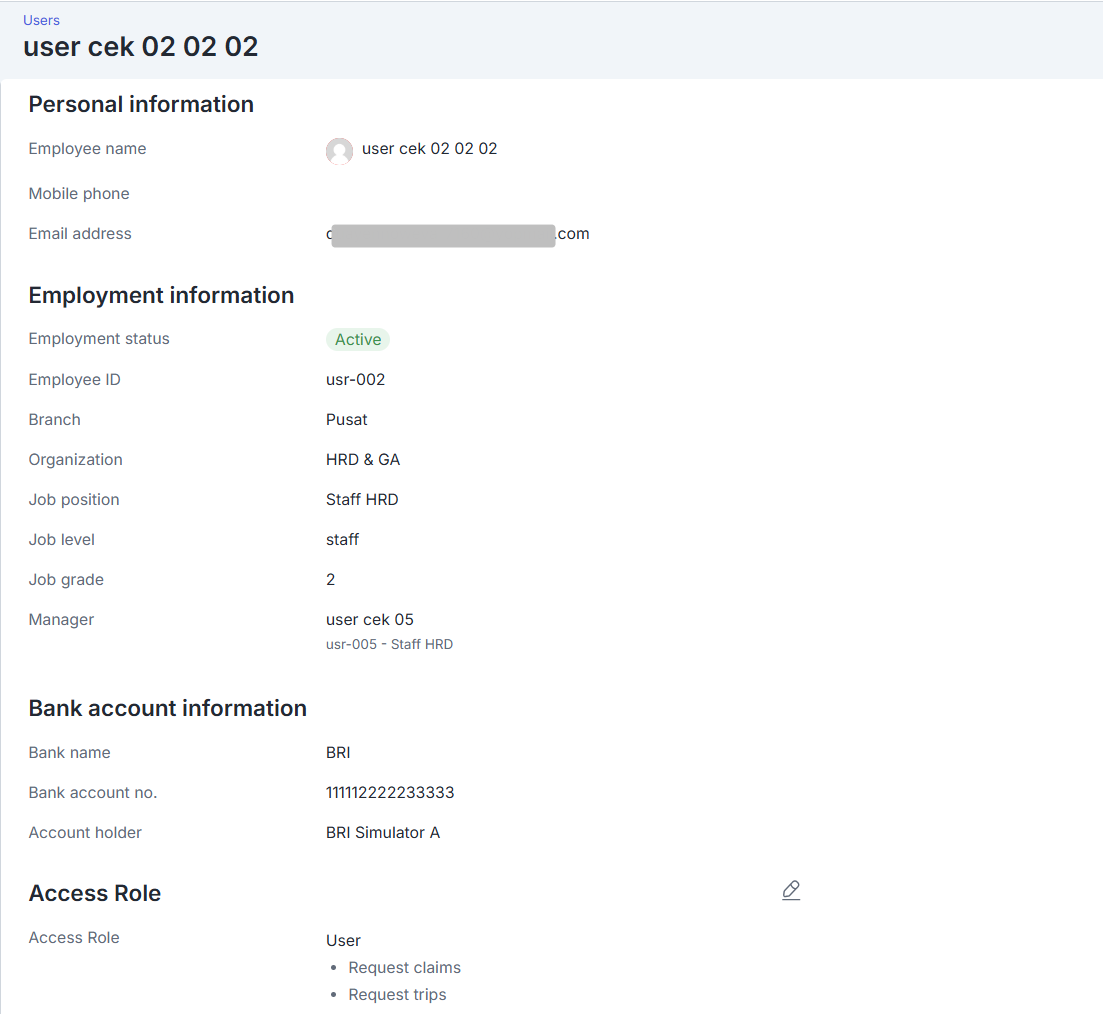Click the account holder BRI Simulator A
Image resolution: width=1103 pixels, height=1017 pixels.
(x=382, y=833)
